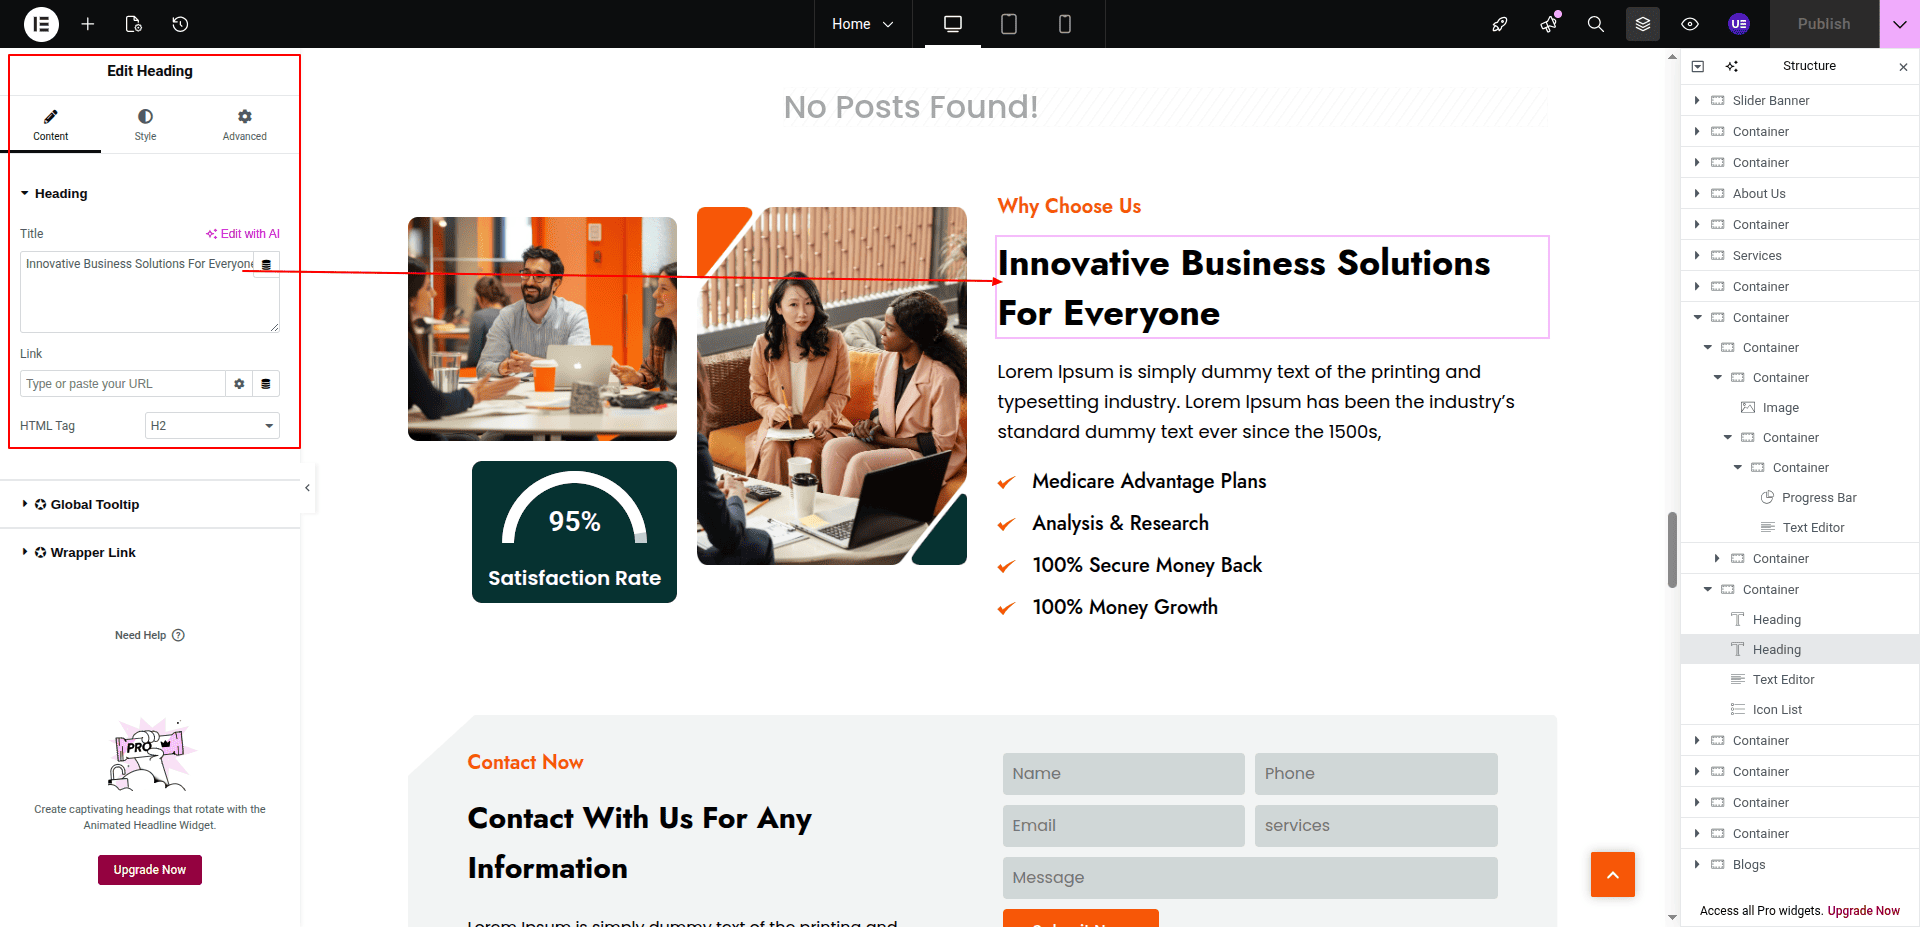The image size is (1920, 927).
Task: Switch to mobile device view
Action: (x=1065, y=24)
